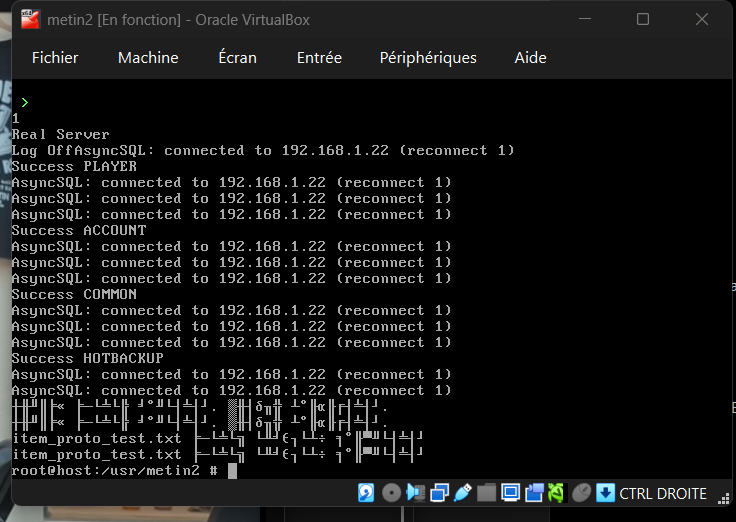Click the USB devices status icon
736x522 pixels.
click(463, 493)
